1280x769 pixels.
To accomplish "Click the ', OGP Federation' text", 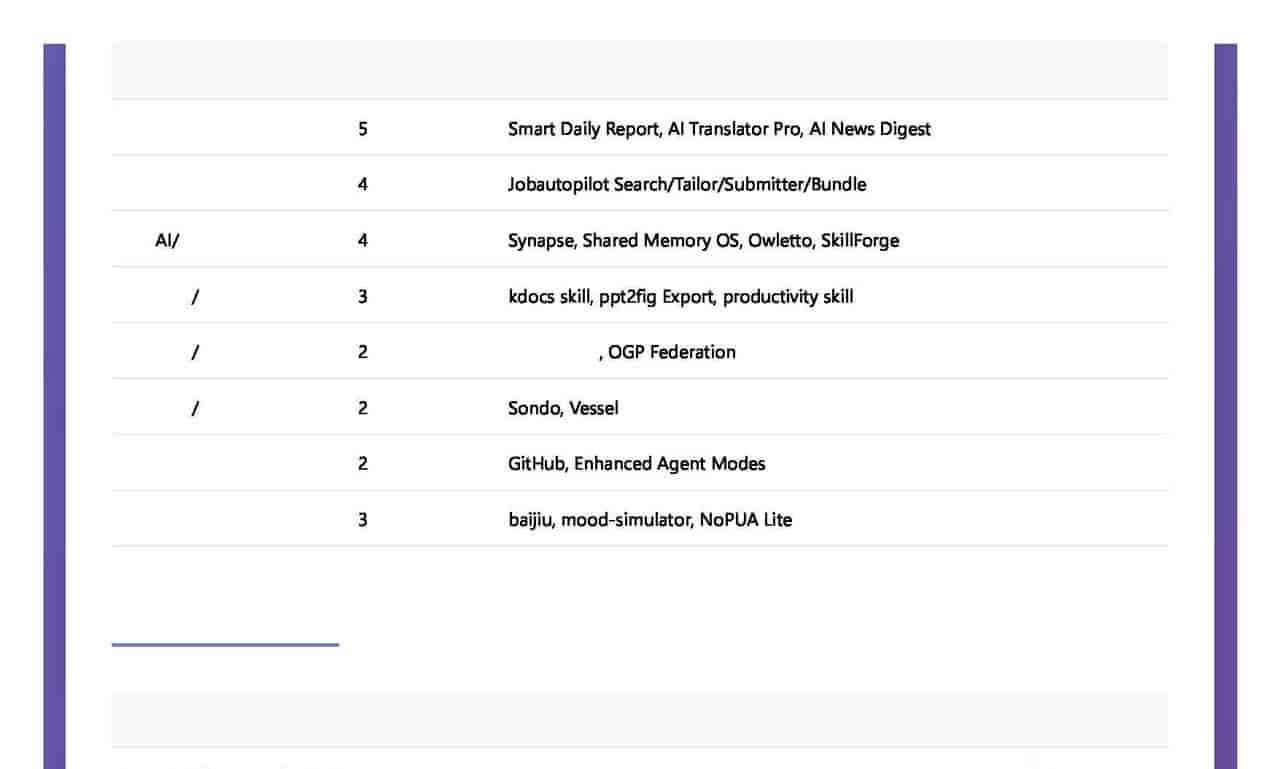I will point(667,352).
